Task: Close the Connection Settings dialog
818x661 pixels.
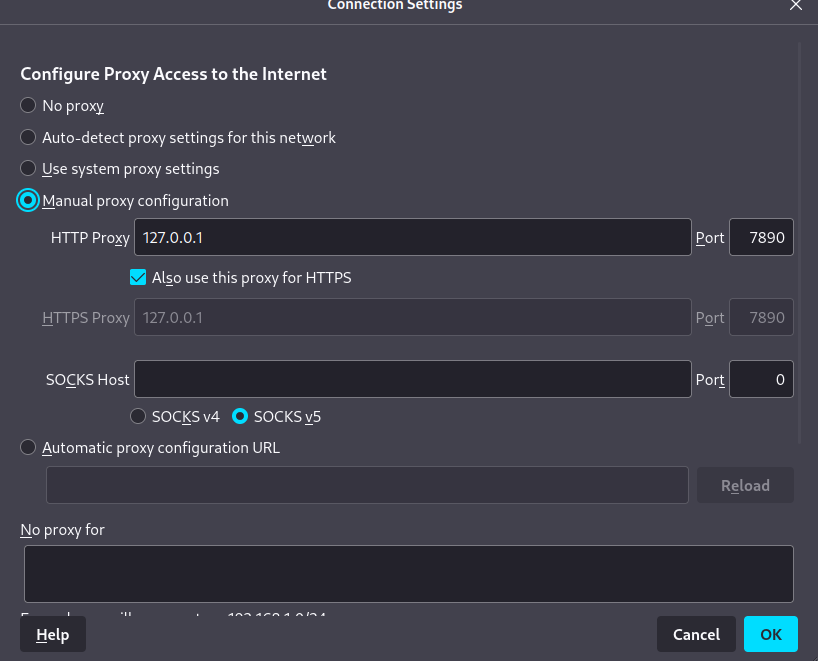Action: [x=795, y=6]
